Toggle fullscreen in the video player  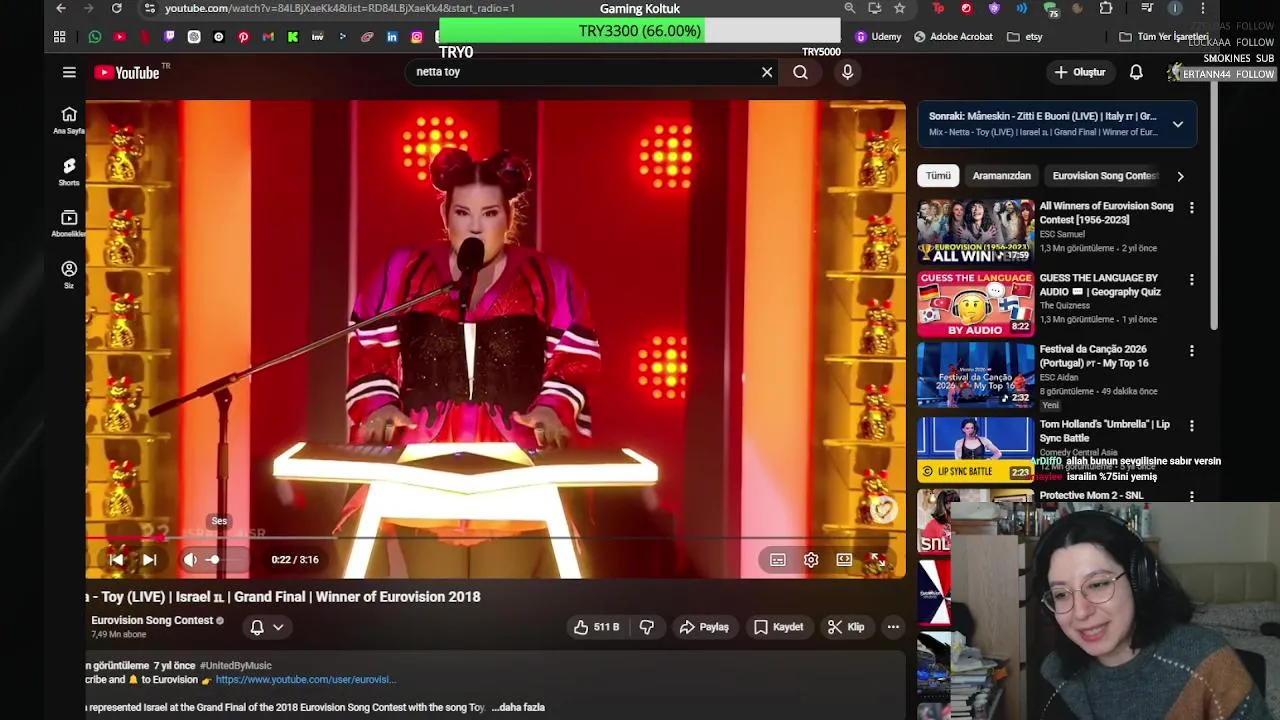coord(877,560)
